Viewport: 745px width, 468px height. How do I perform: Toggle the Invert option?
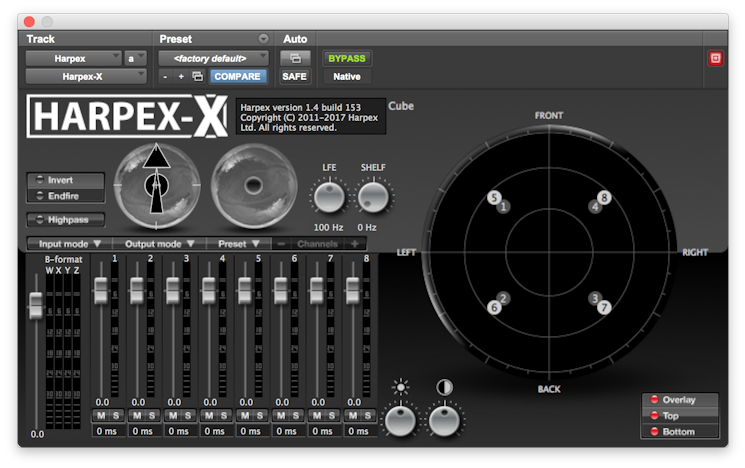pyautogui.click(x=66, y=180)
